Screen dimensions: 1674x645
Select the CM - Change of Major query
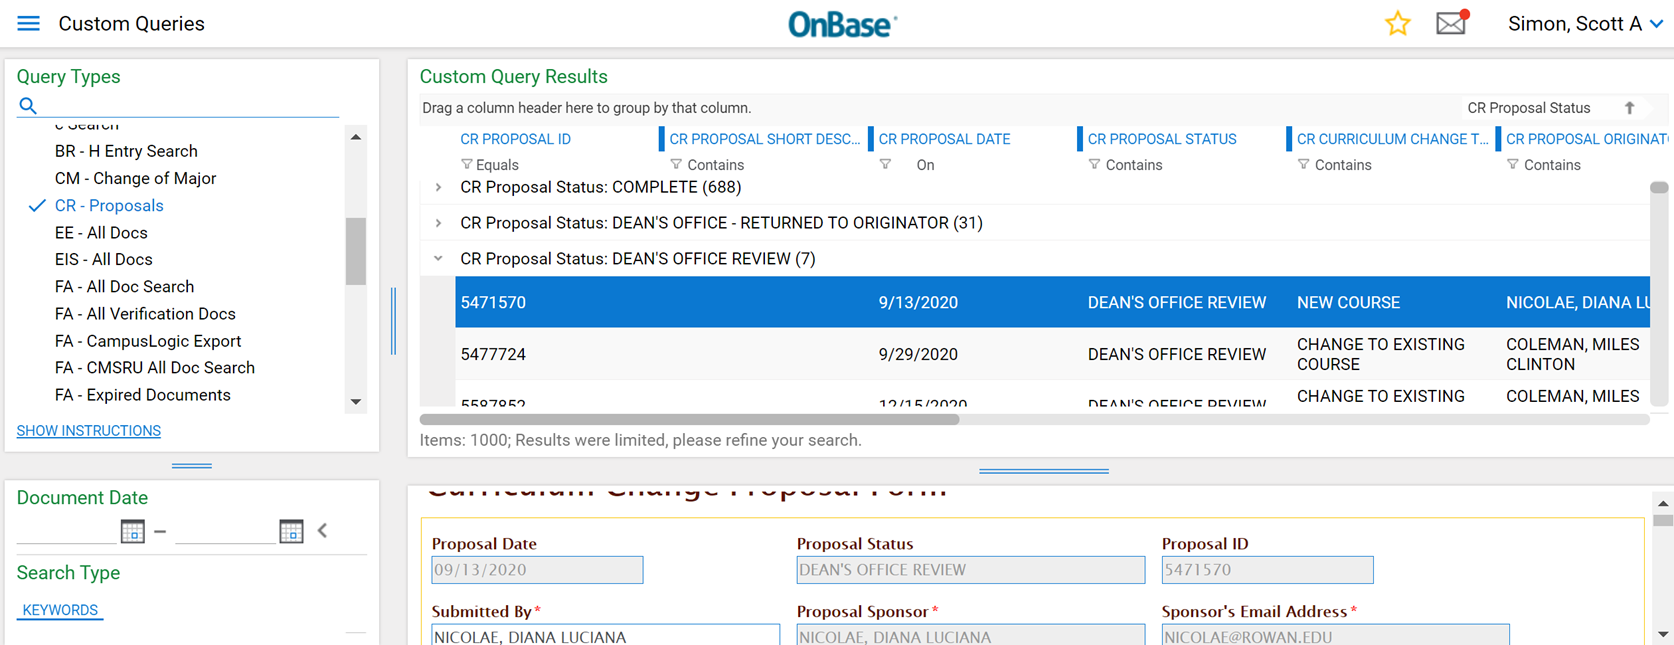click(135, 178)
